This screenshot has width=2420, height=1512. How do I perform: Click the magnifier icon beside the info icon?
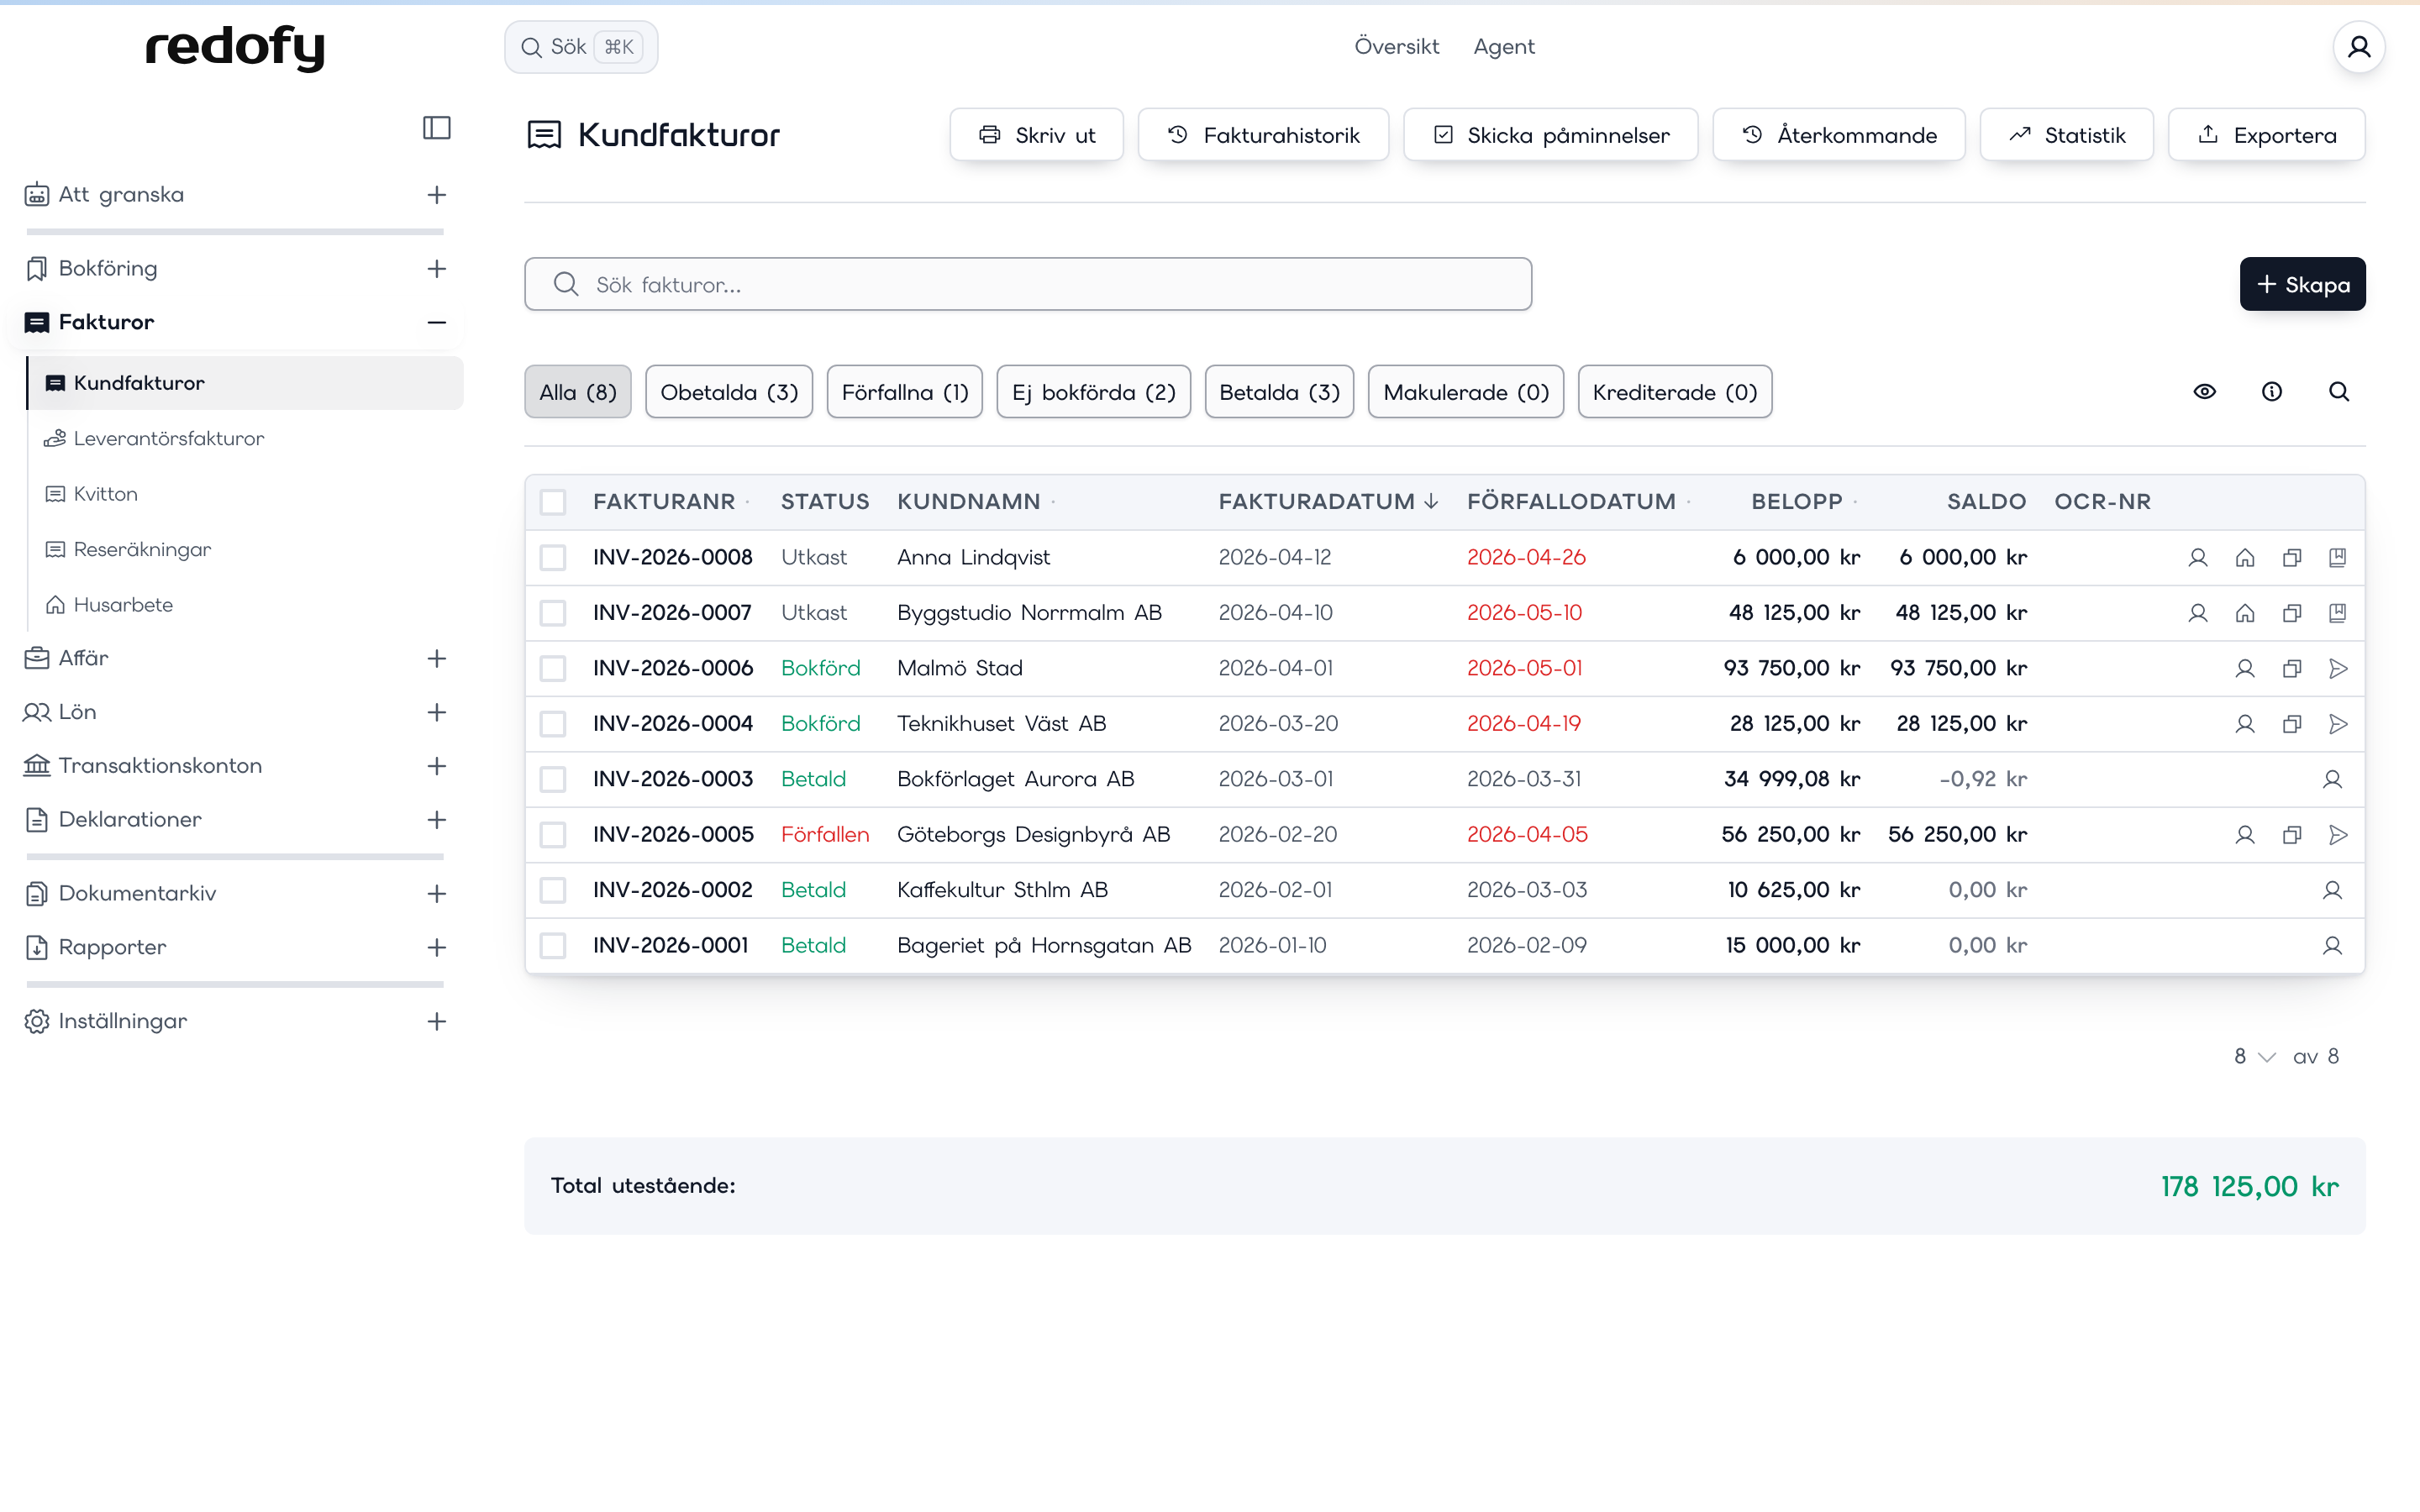pyautogui.click(x=2339, y=392)
